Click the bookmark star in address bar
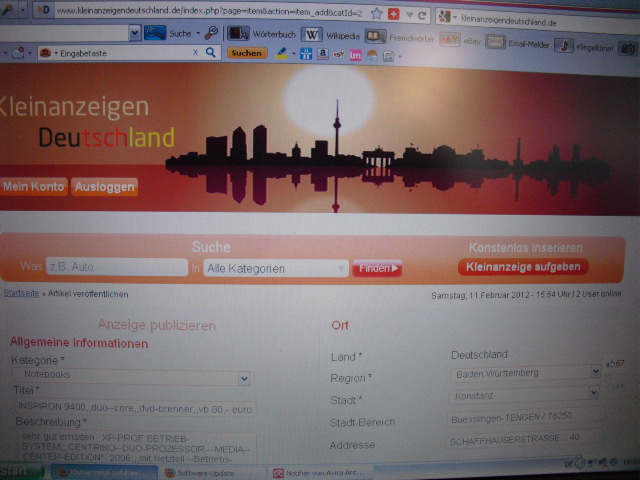 tap(376, 14)
